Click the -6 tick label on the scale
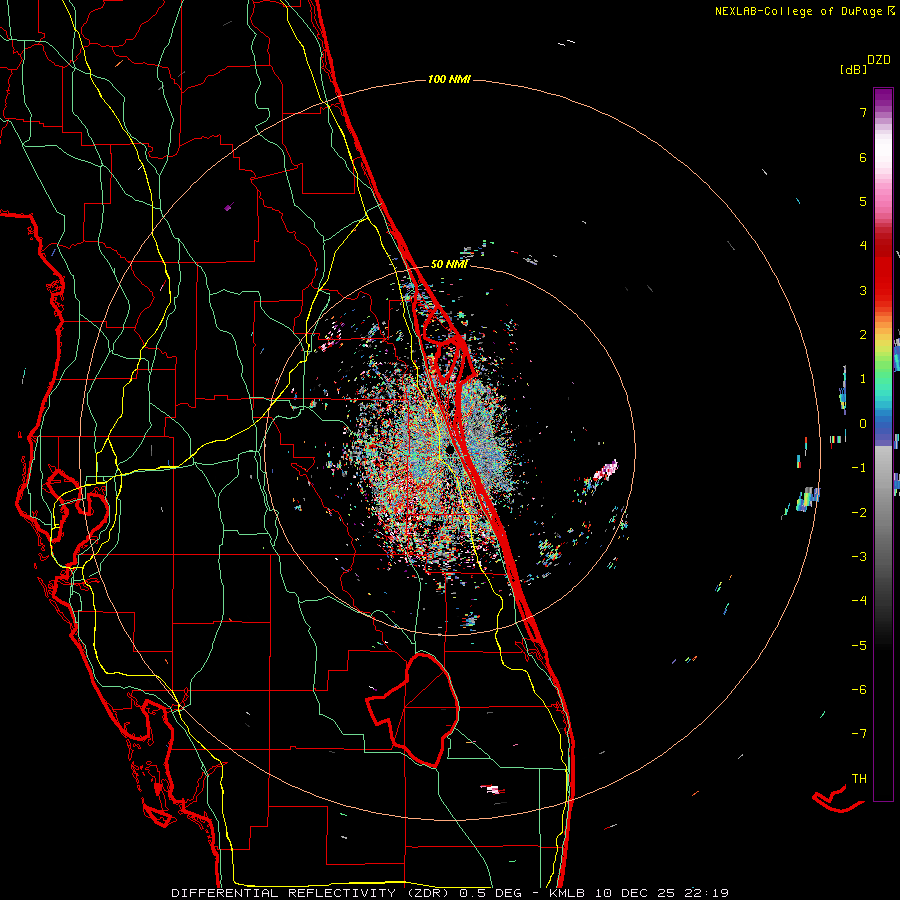The image size is (900, 900). pyautogui.click(x=859, y=690)
